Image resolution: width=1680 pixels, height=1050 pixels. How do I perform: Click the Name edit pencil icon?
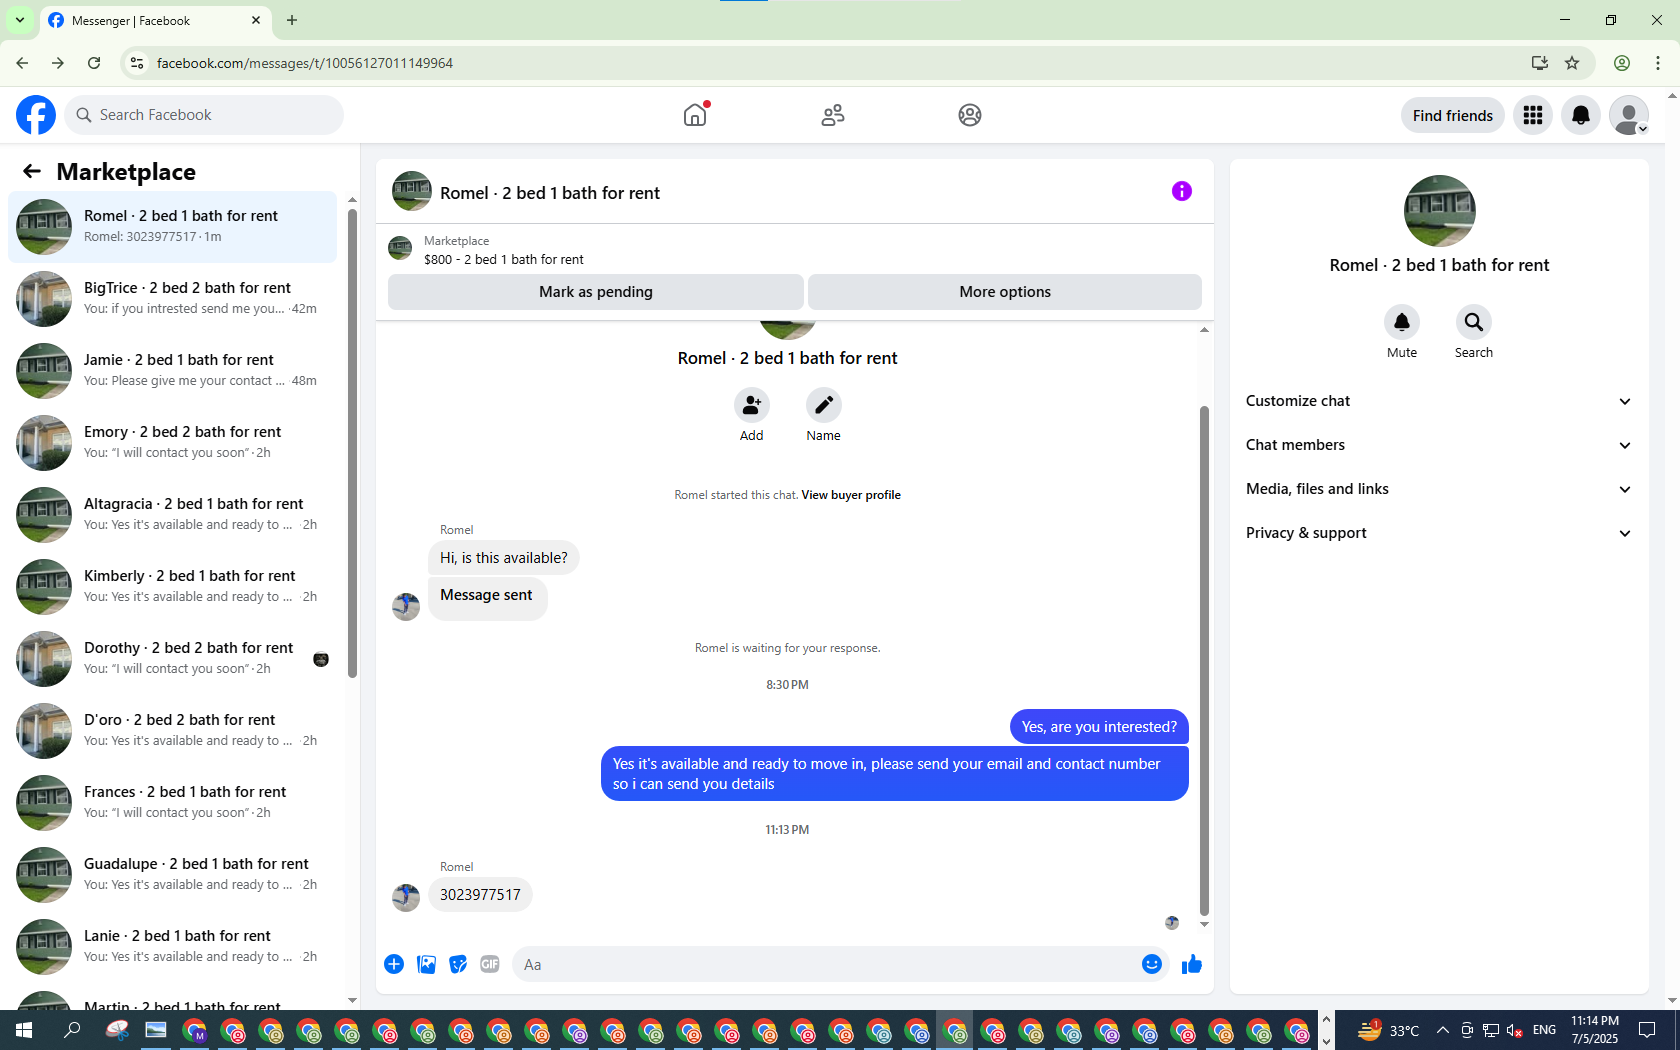pyautogui.click(x=824, y=405)
